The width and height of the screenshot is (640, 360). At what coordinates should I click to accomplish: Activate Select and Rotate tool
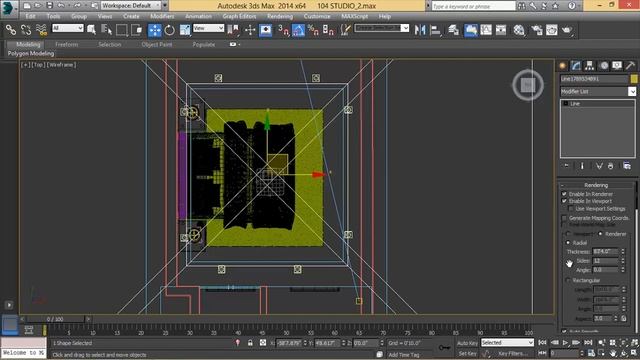pos(169,30)
